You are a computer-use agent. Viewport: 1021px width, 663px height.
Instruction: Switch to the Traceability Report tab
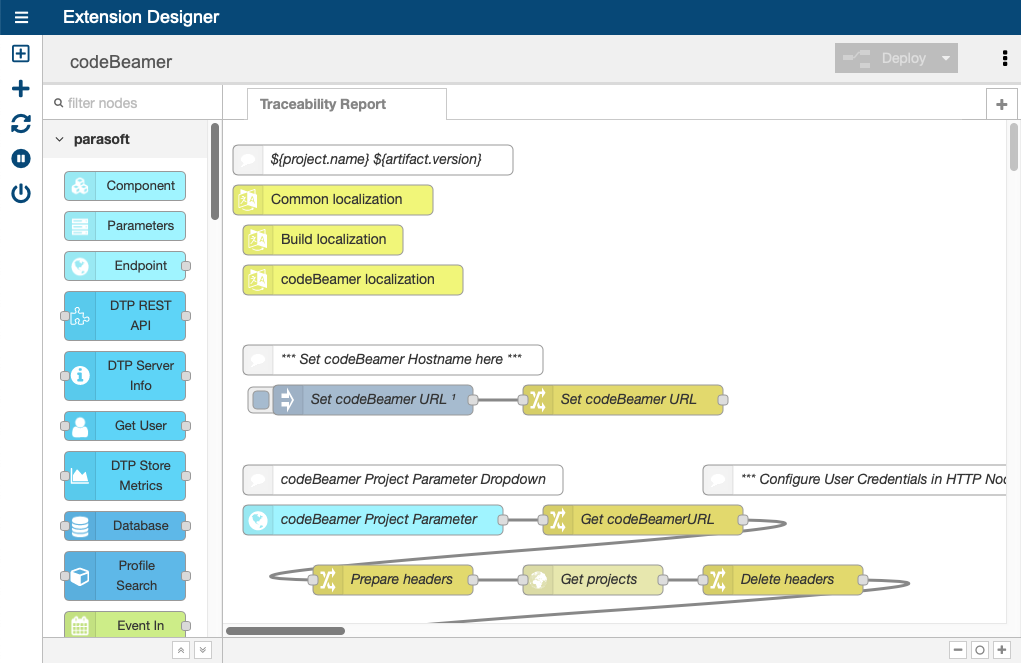[347, 104]
